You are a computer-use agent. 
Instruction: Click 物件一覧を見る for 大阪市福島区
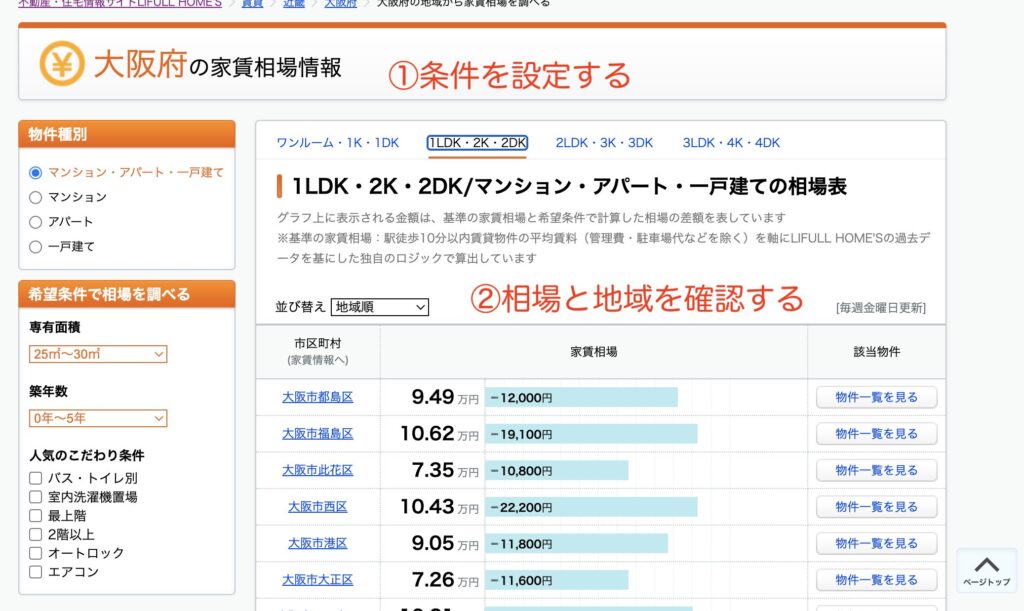coord(876,434)
